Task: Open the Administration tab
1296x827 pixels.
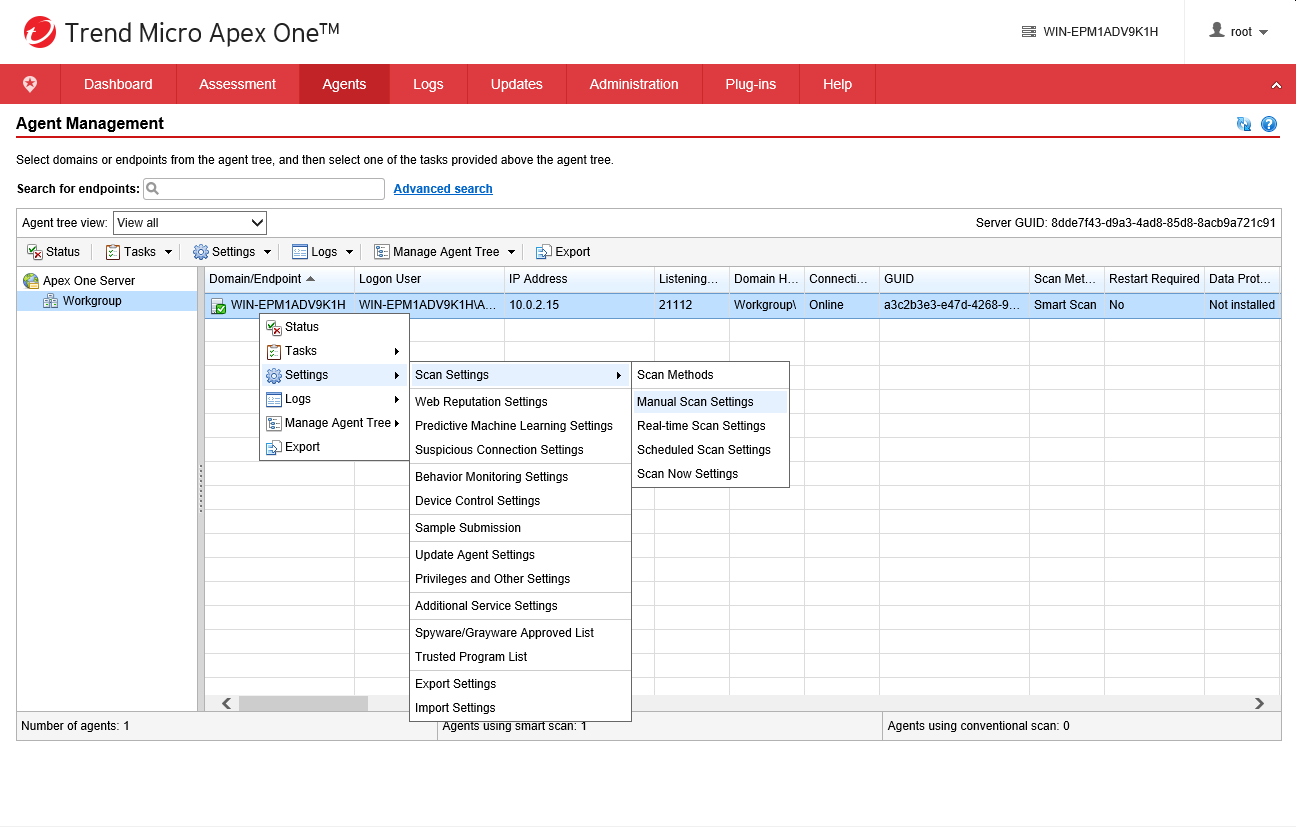Action: click(x=634, y=84)
